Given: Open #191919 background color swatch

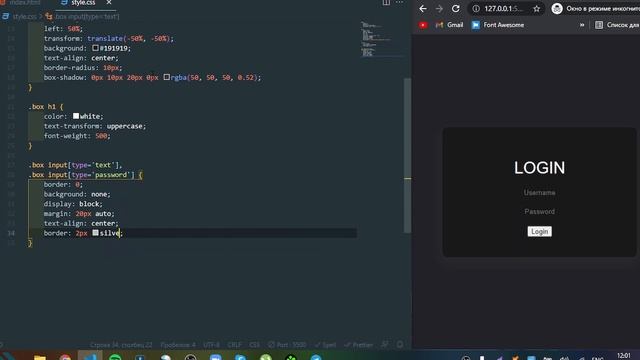Looking at the screenshot, I should (x=95, y=48).
